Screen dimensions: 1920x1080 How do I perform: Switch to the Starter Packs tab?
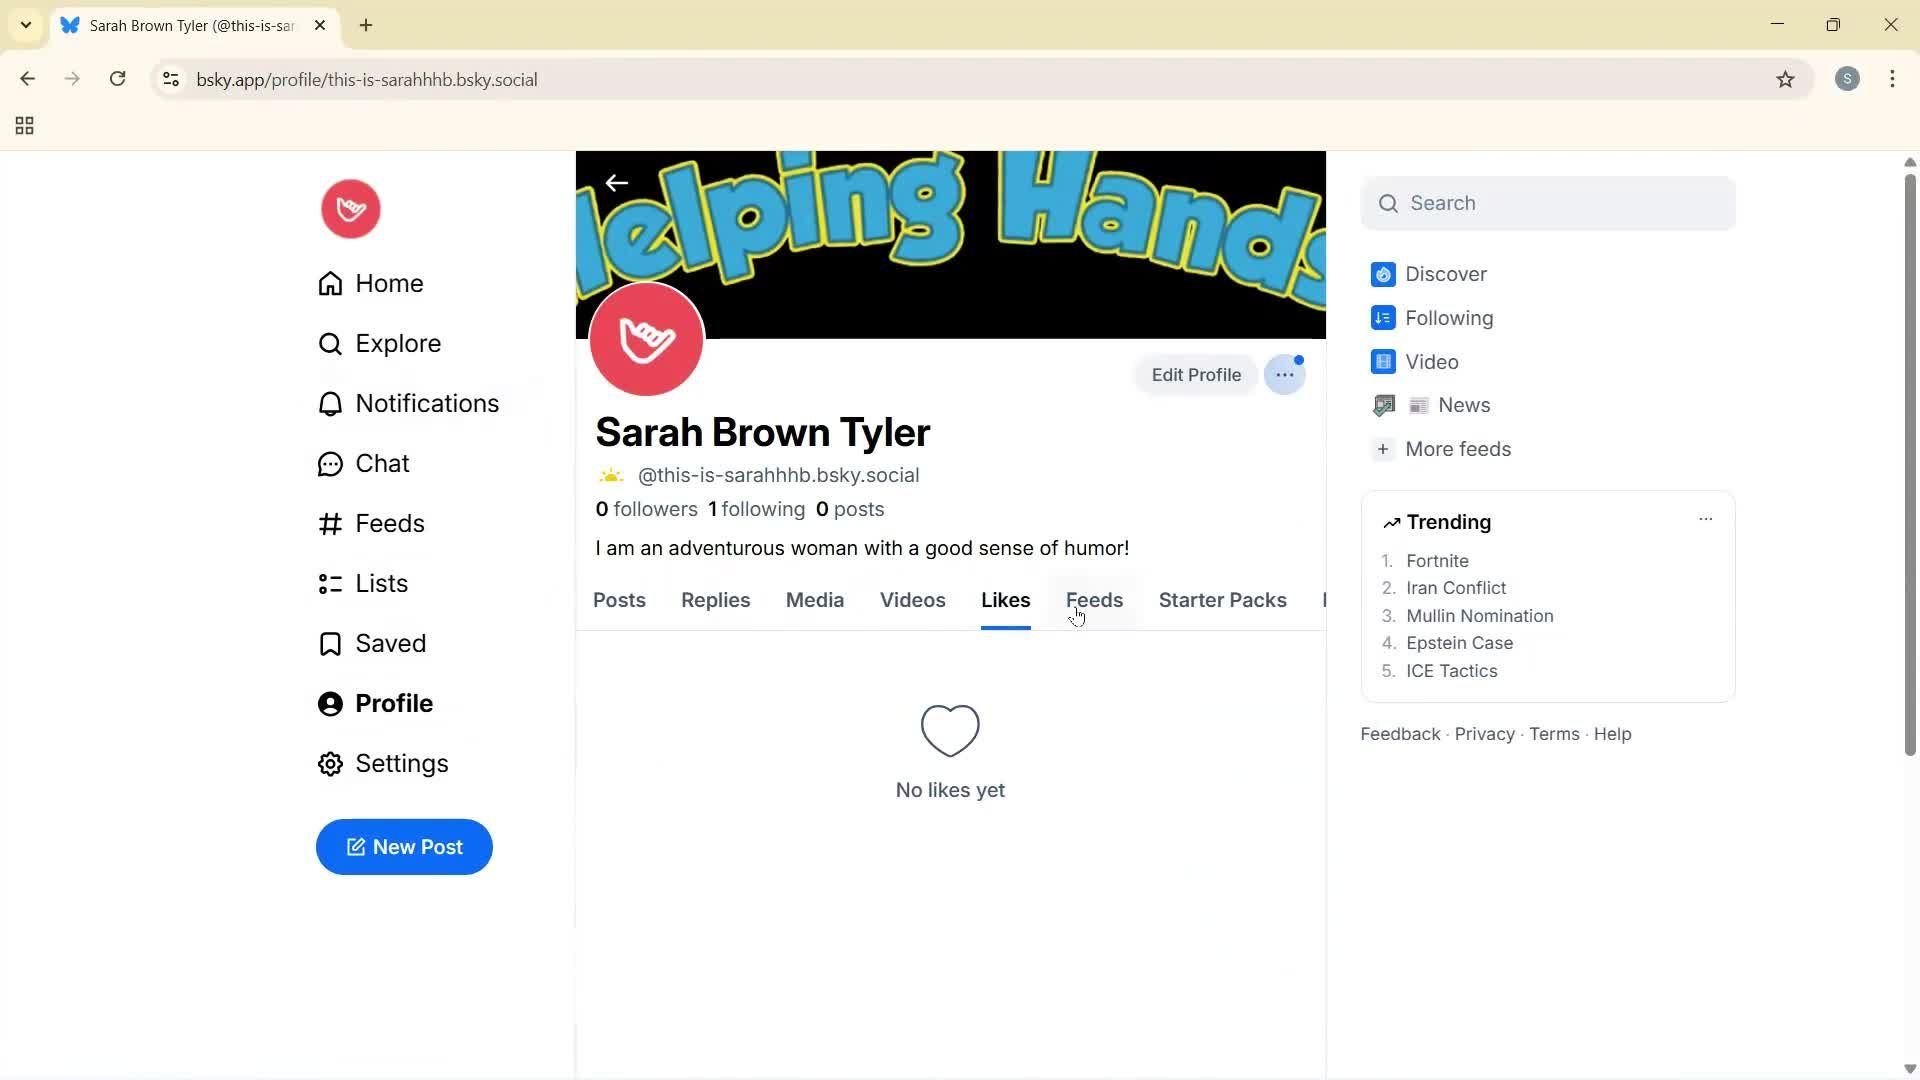[x=1222, y=600]
